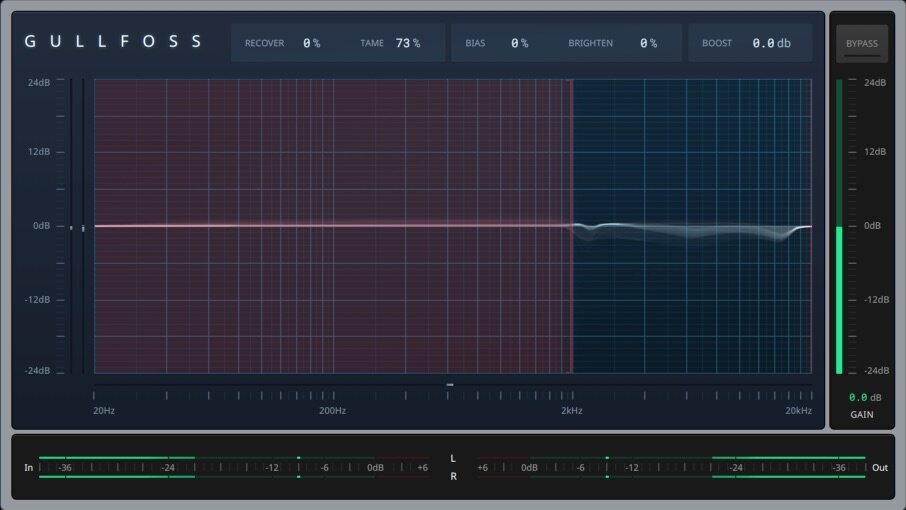The image size is (906, 510).
Task: Select the BOOST 0.0 db value
Action: [771, 43]
